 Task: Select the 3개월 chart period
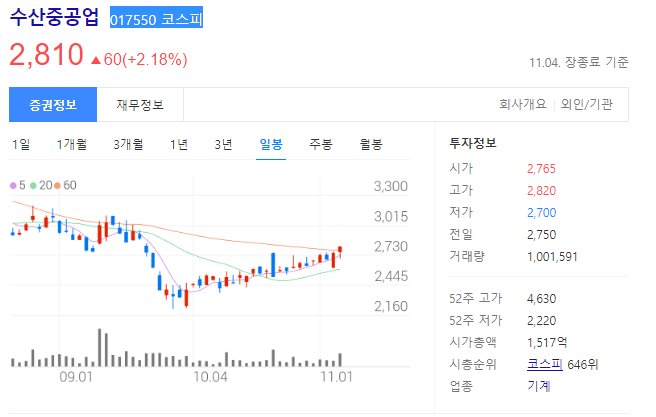tap(128, 145)
